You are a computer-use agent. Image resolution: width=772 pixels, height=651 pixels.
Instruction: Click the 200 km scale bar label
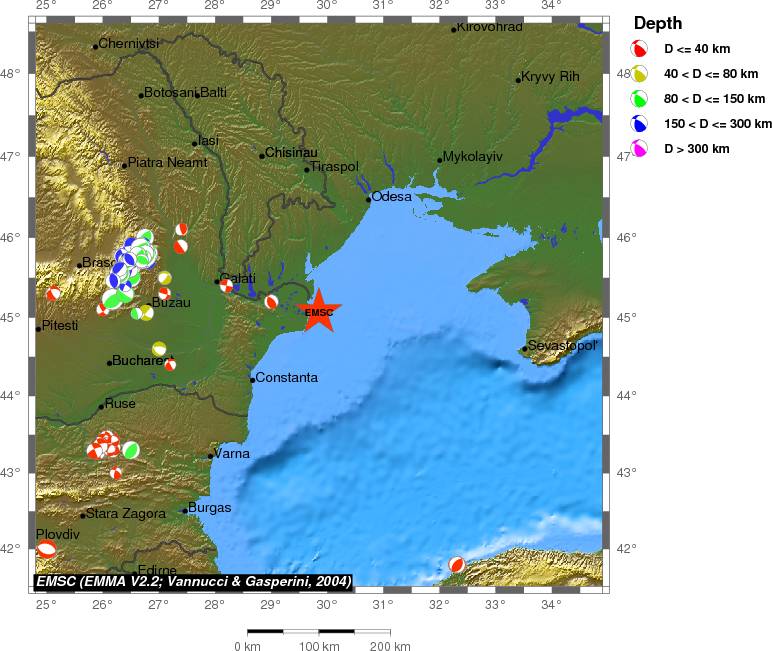pyautogui.click(x=390, y=646)
